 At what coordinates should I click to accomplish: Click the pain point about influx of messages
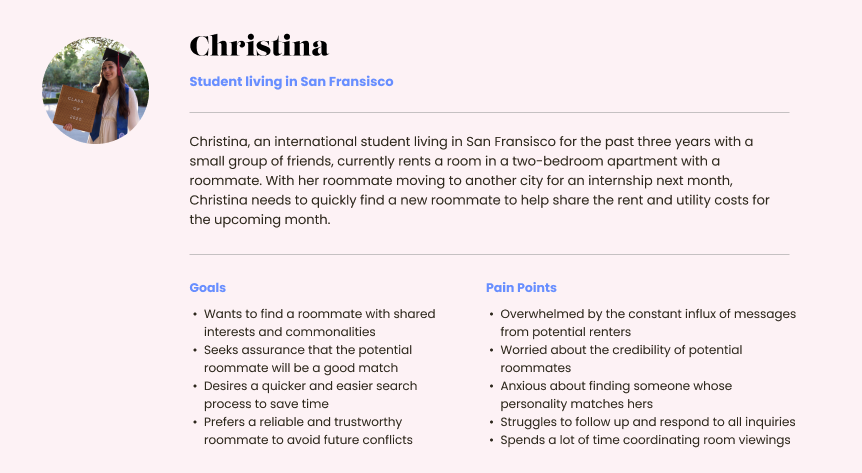click(x=648, y=323)
